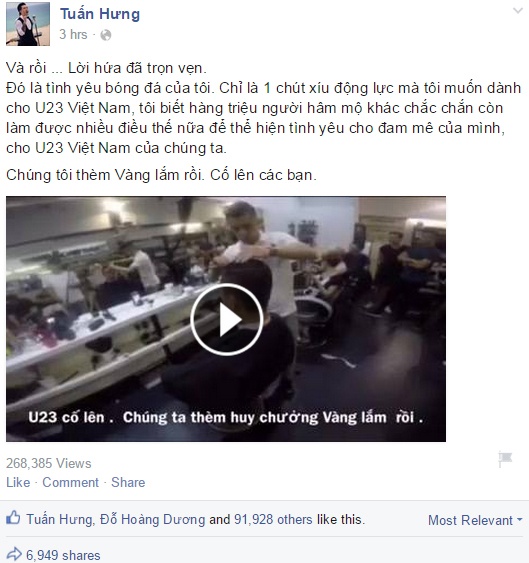Click the report flag icon
Viewport: 529px width, 563px height.
tap(505, 459)
